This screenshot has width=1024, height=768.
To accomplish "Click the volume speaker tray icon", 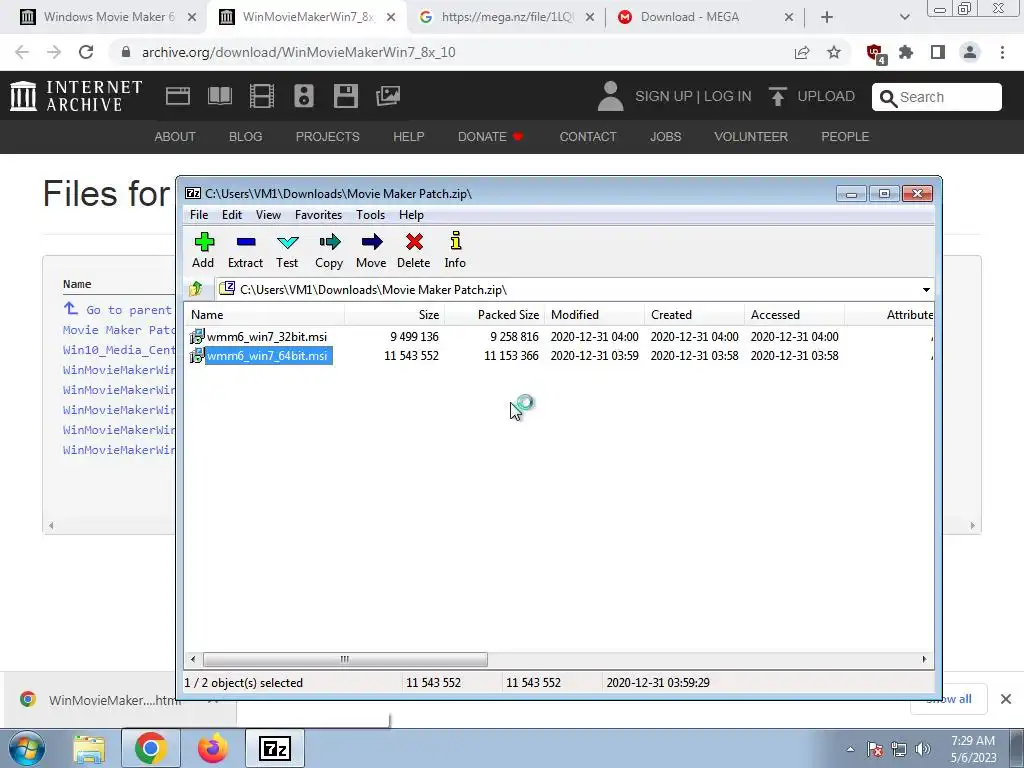I will tap(922, 749).
